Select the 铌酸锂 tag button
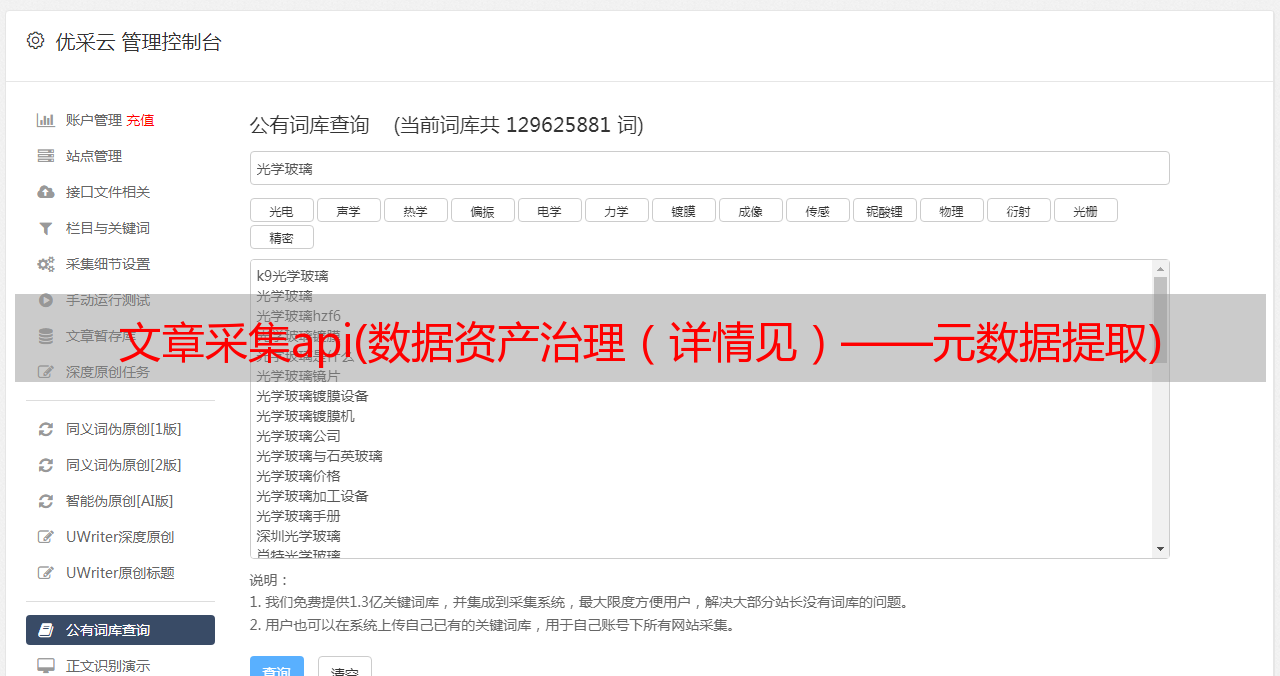Viewport: 1280px width, 676px height. click(884, 210)
